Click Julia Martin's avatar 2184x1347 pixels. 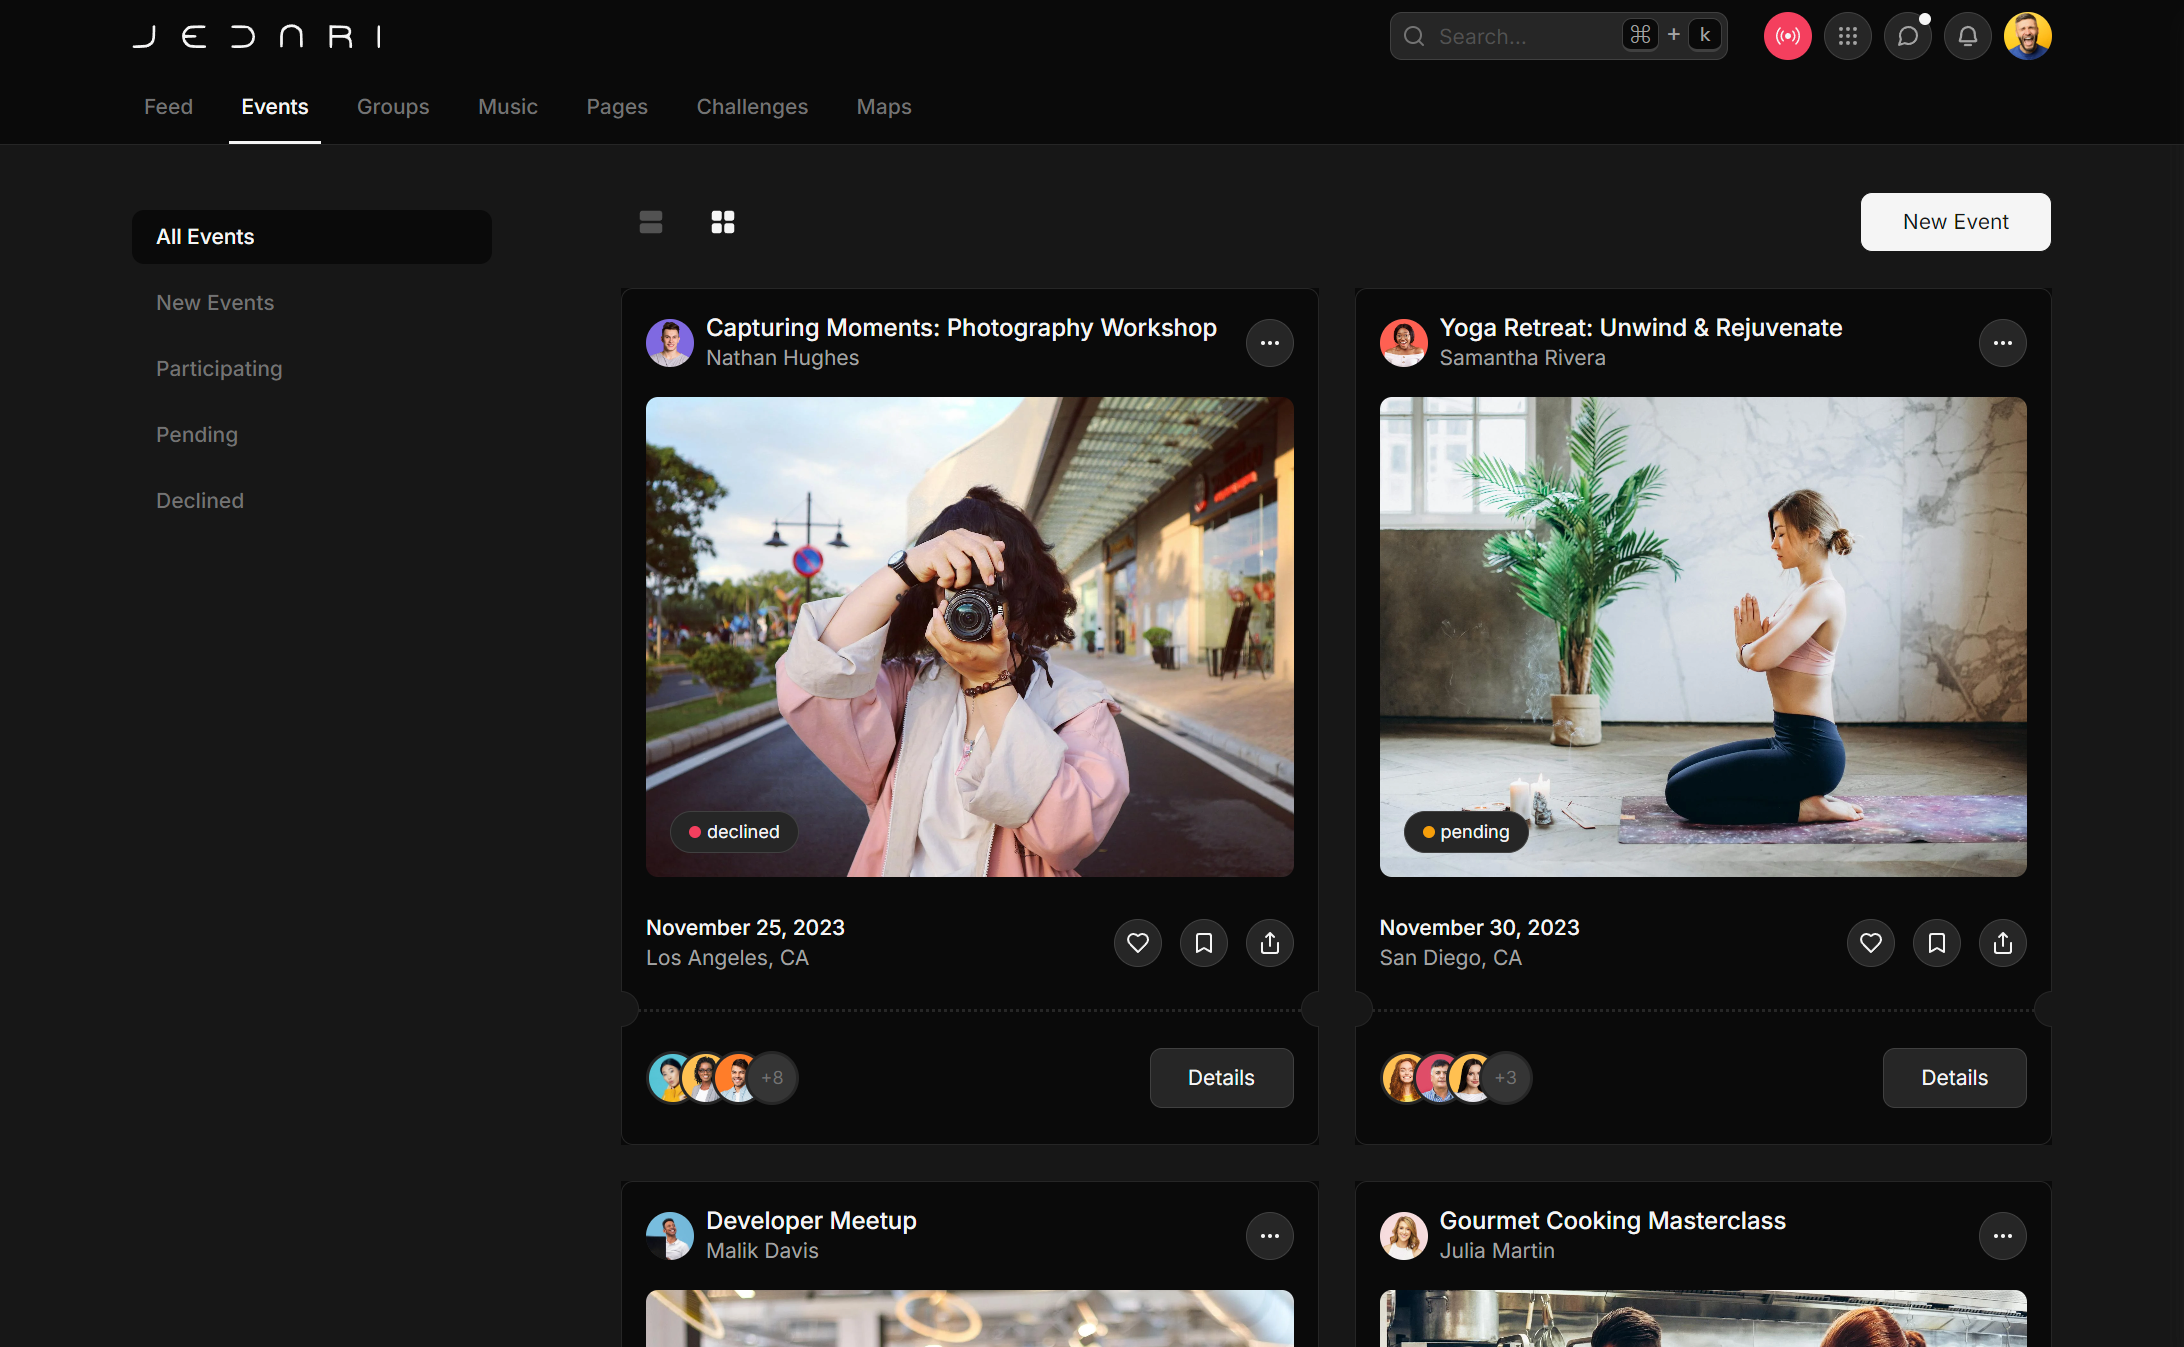pos(1403,1236)
